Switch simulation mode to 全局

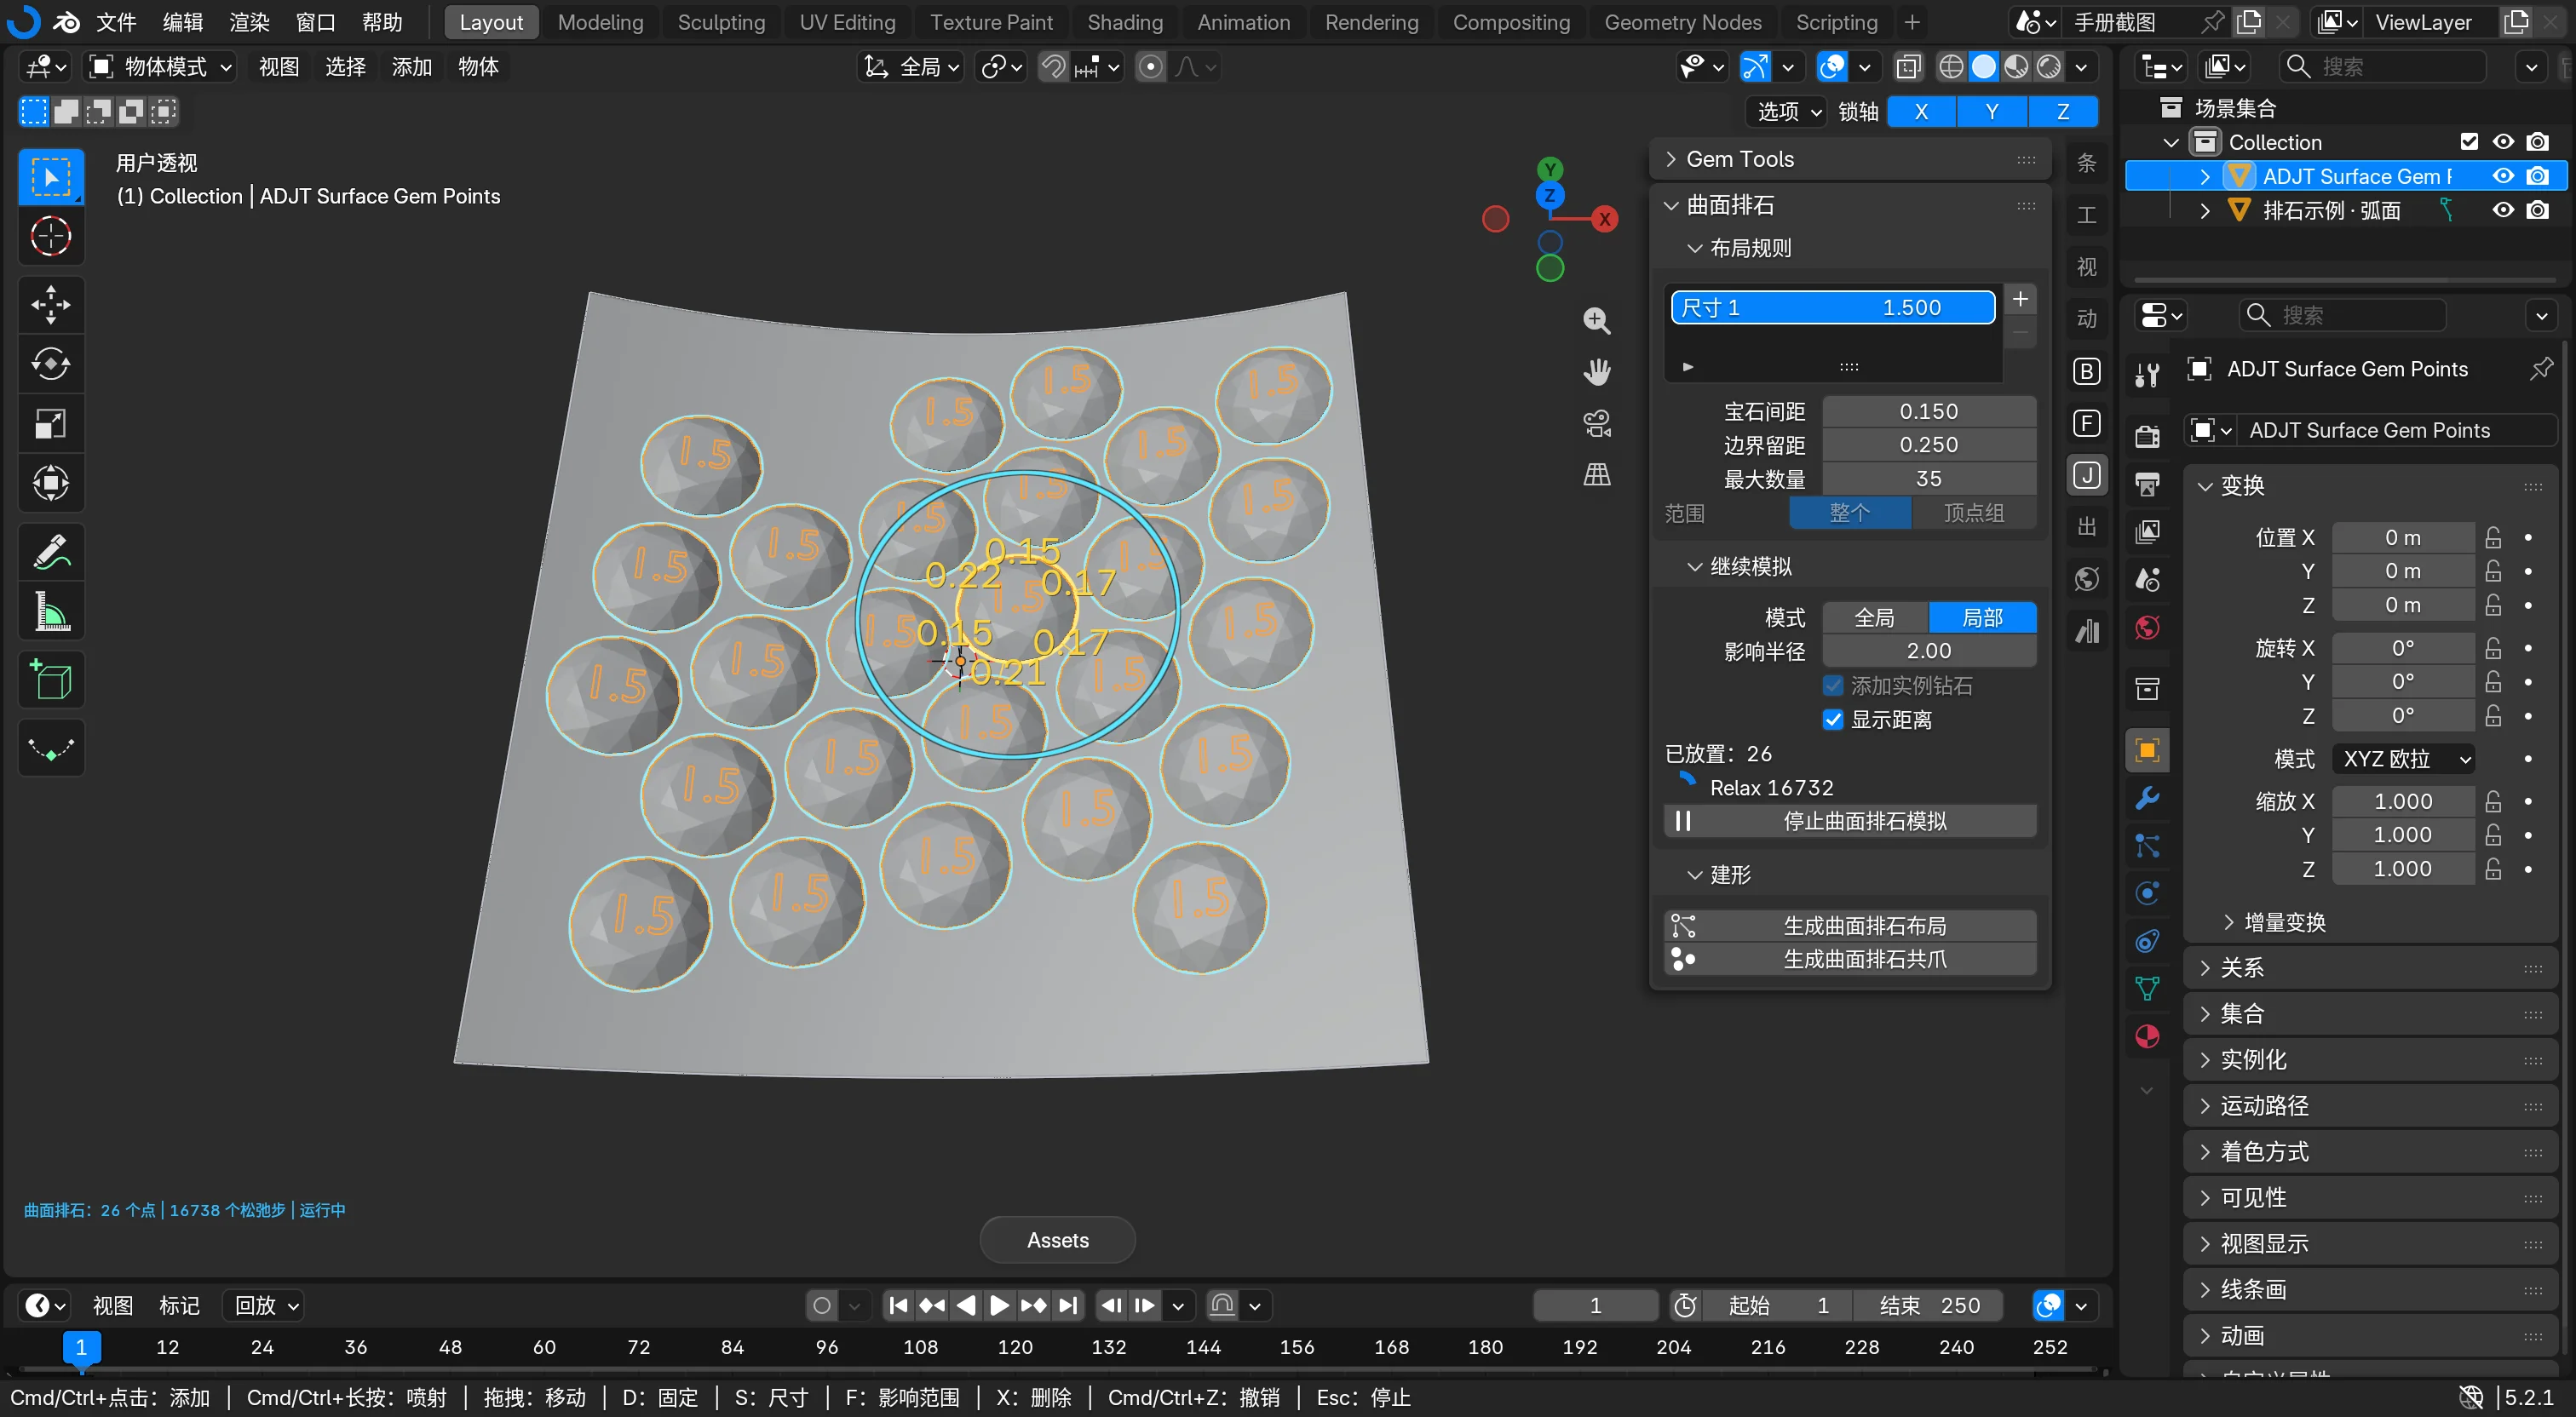tap(1874, 618)
